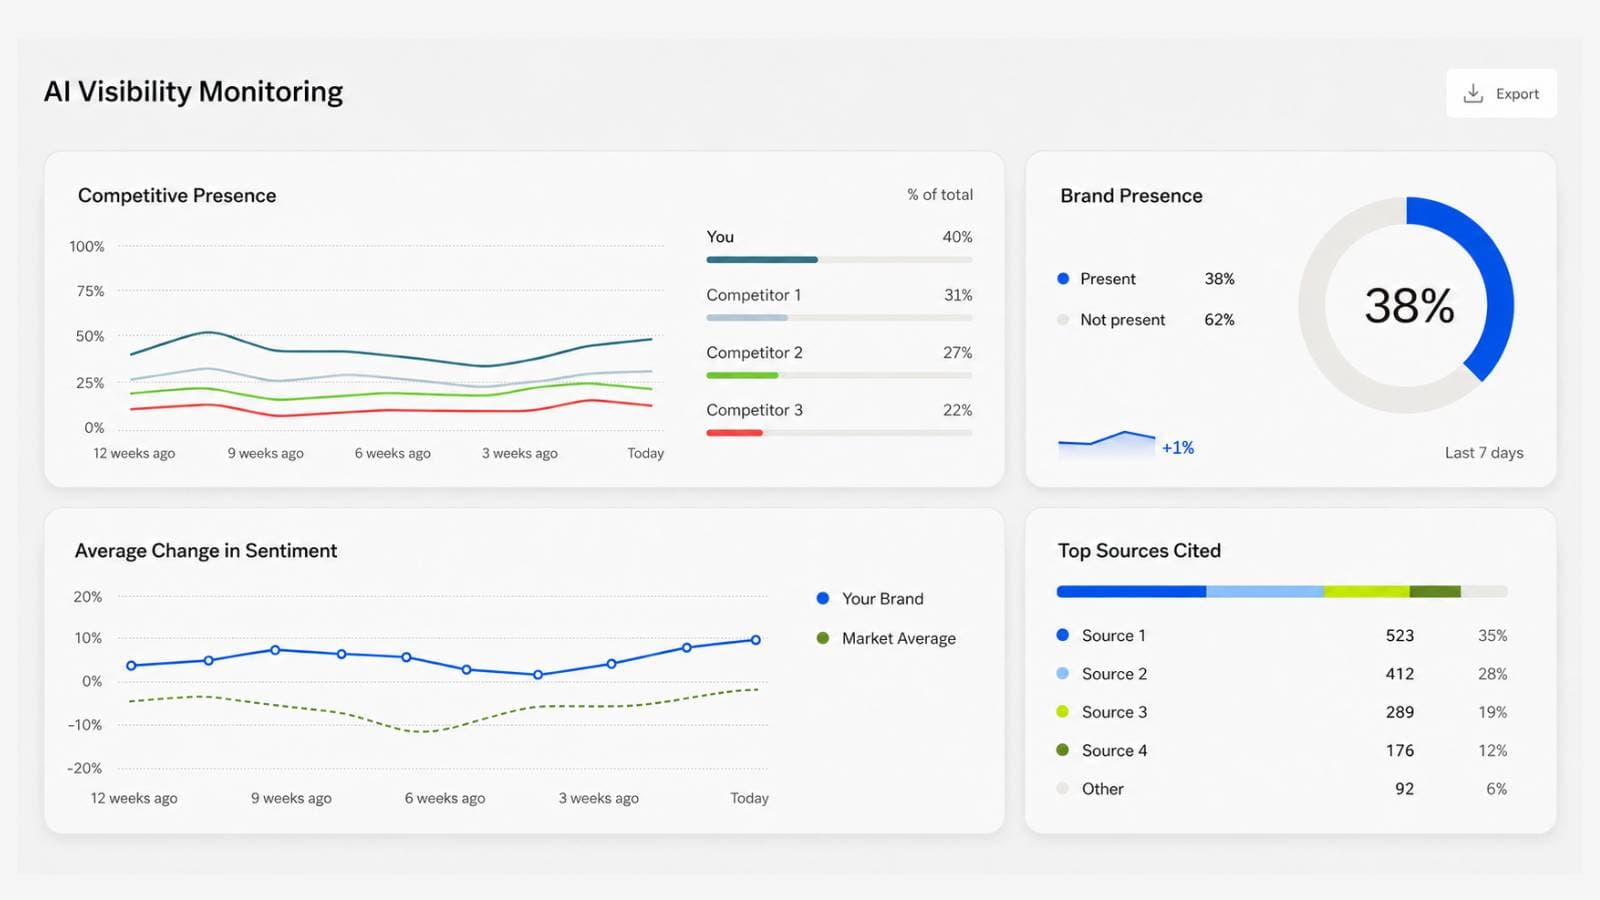The image size is (1600, 900).
Task: Click the 'Your Brand' legend label
Action: (x=883, y=599)
